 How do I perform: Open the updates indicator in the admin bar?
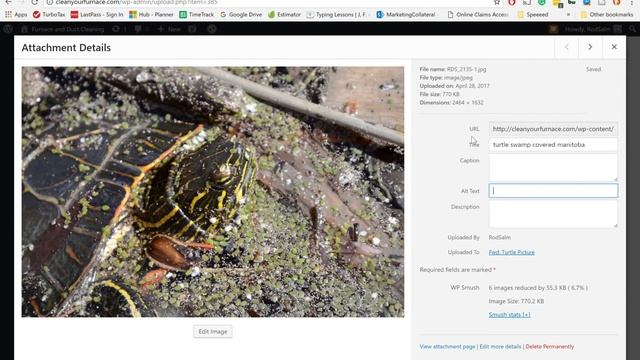(x=119, y=29)
